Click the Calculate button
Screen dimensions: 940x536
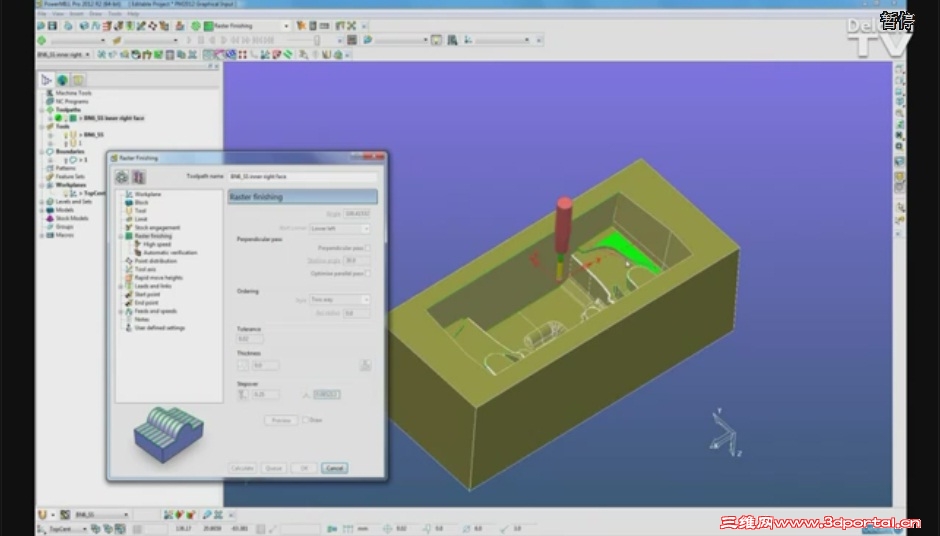tap(242, 468)
